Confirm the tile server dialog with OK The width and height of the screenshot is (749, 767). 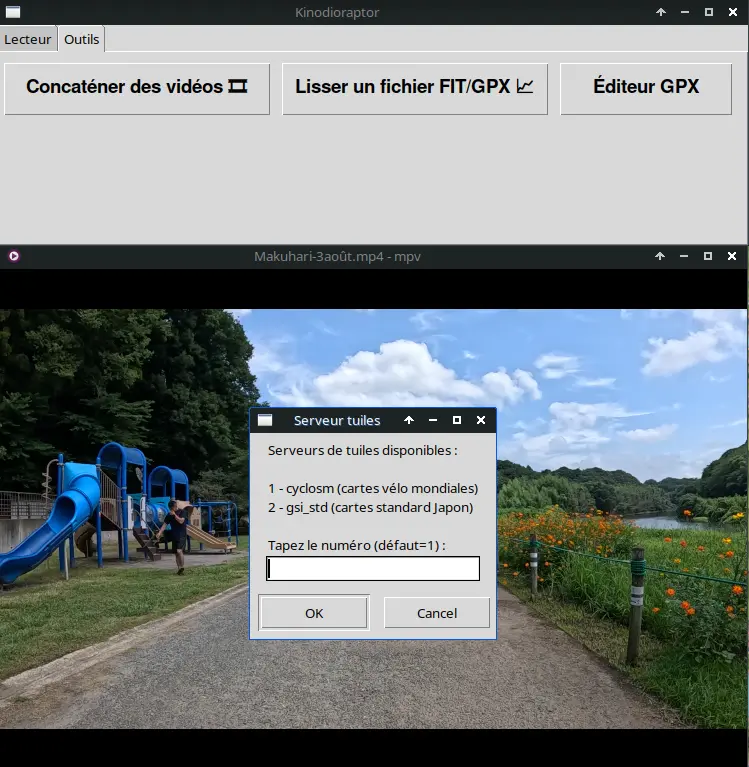click(x=314, y=613)
